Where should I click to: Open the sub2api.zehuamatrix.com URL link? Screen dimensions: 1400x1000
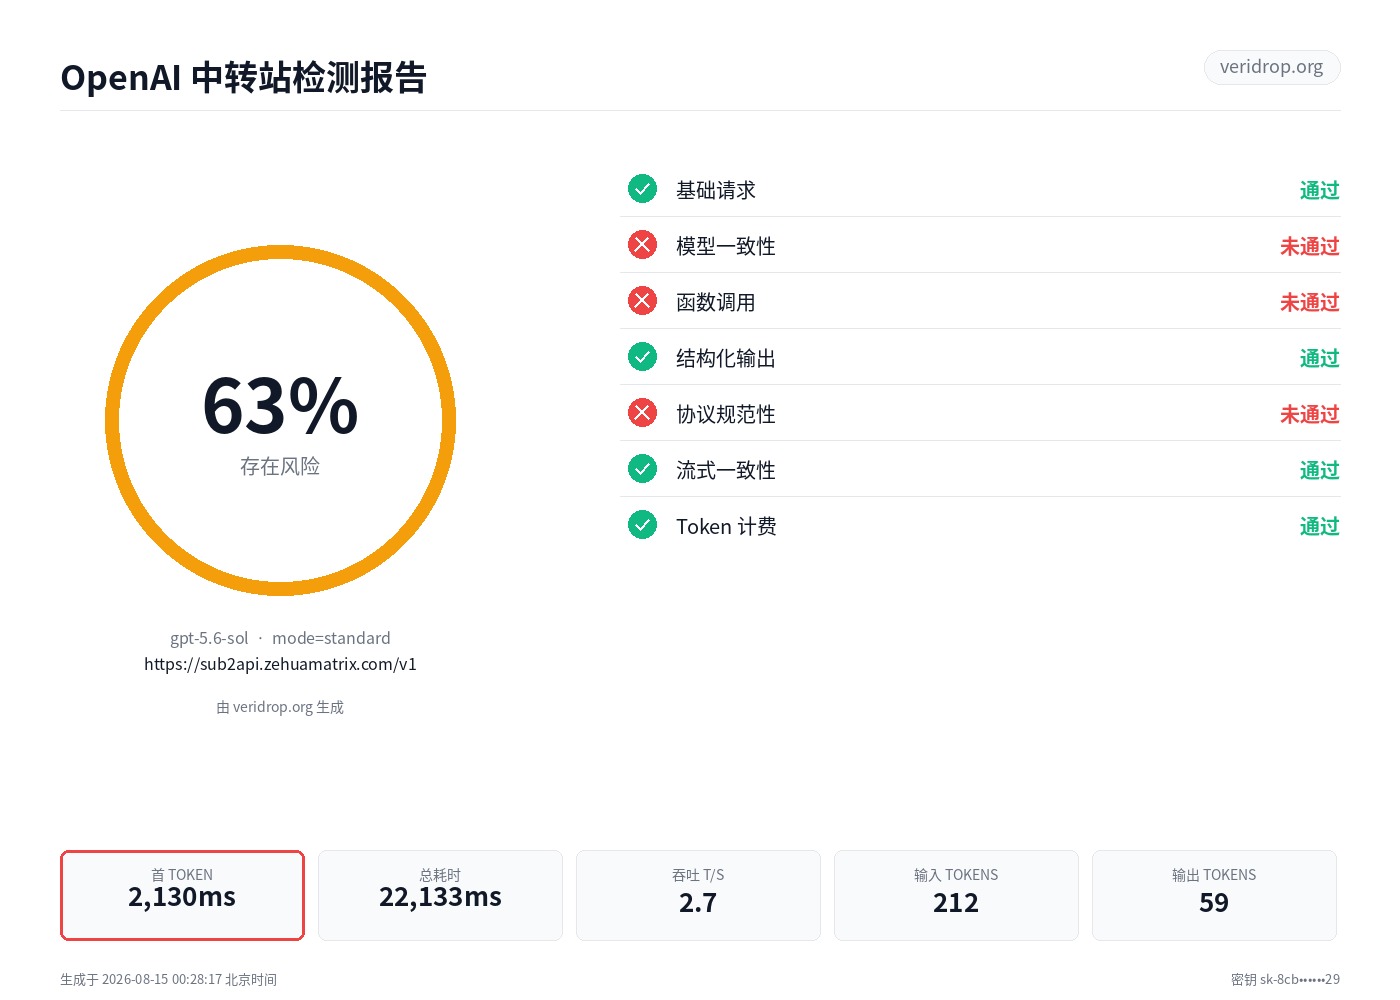[280, 664]
